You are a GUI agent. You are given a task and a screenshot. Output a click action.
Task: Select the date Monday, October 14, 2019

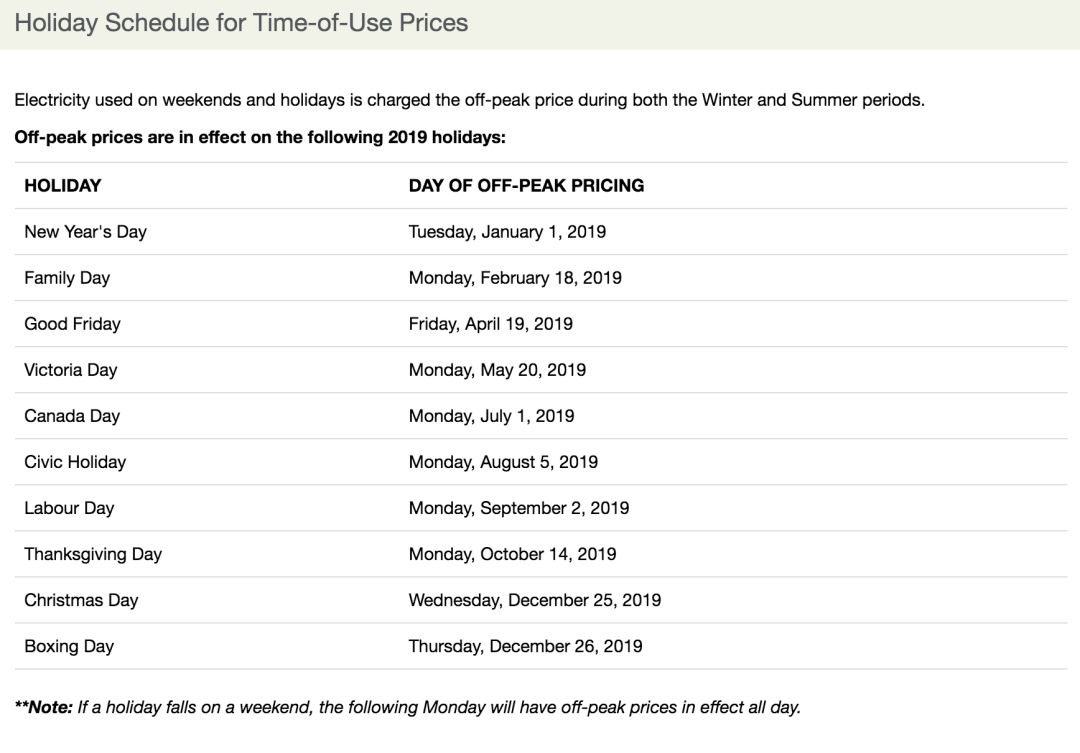(512, 554)
